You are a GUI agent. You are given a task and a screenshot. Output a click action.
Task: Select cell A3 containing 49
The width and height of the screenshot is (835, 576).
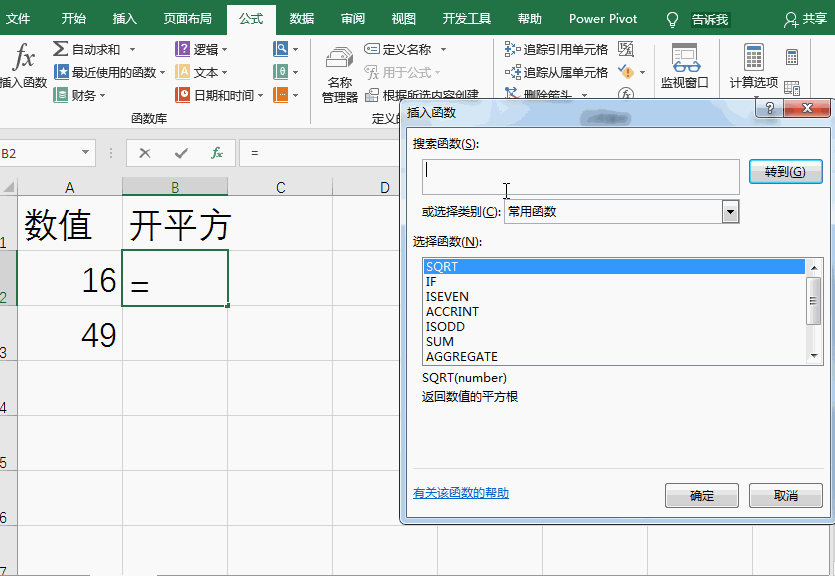(70, 333)
